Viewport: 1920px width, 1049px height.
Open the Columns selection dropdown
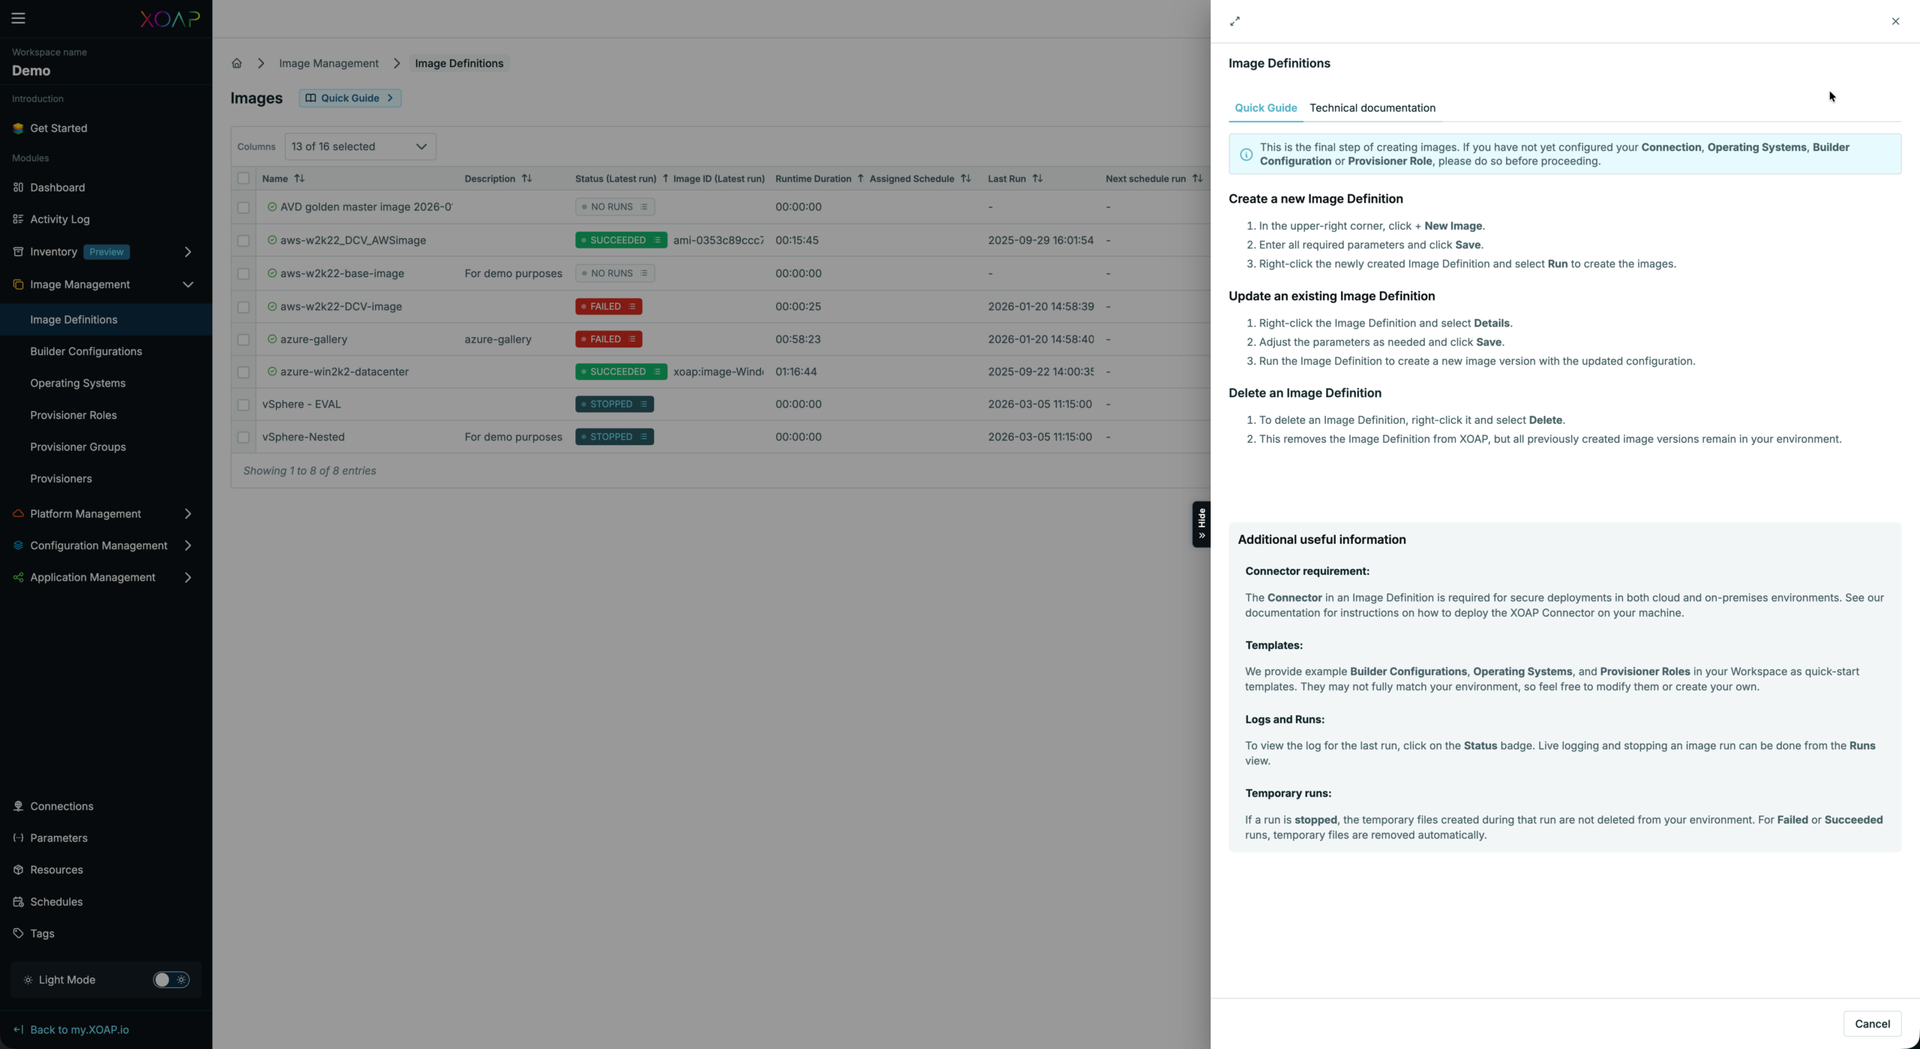[359, 146]
